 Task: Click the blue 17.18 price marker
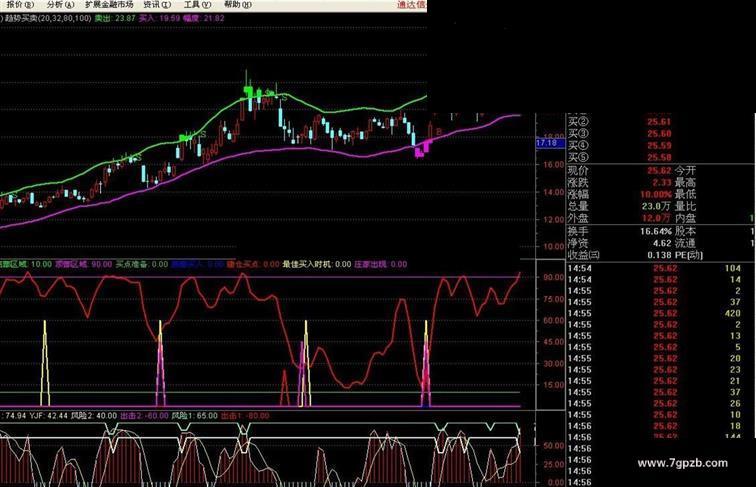coord(550,143)
